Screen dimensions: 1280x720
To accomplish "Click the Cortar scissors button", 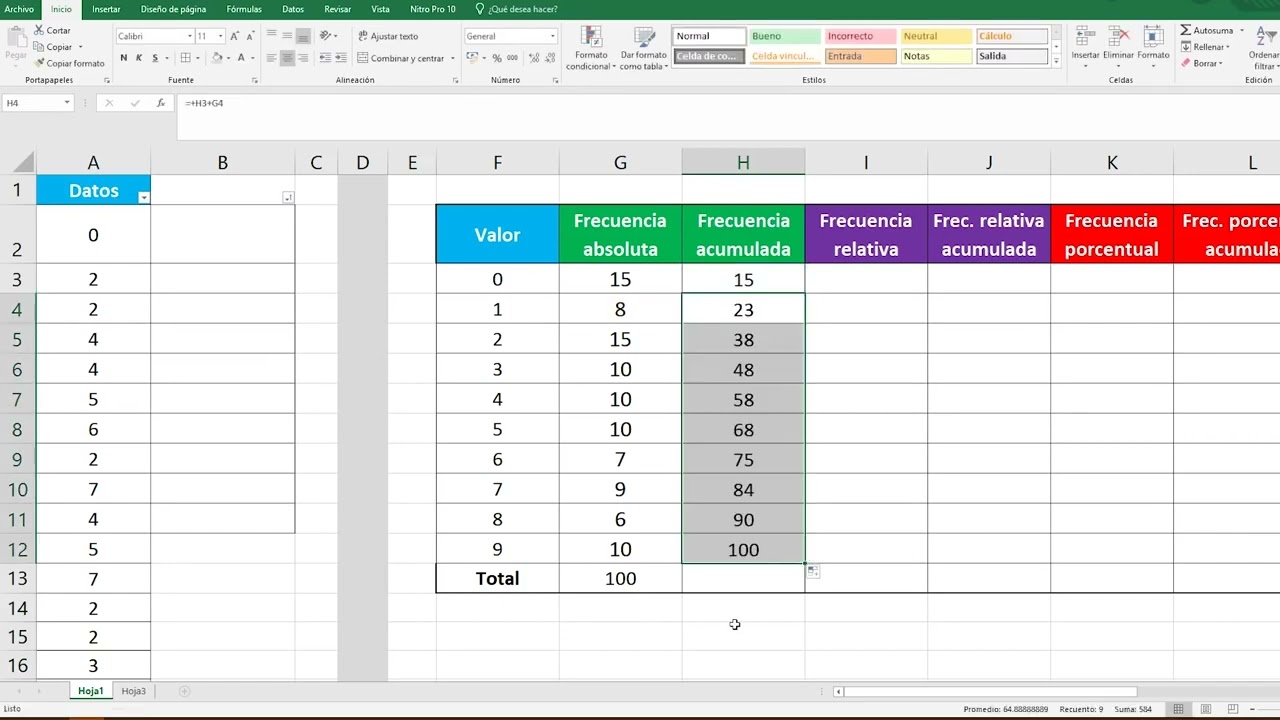I will [x=52, y=31].
